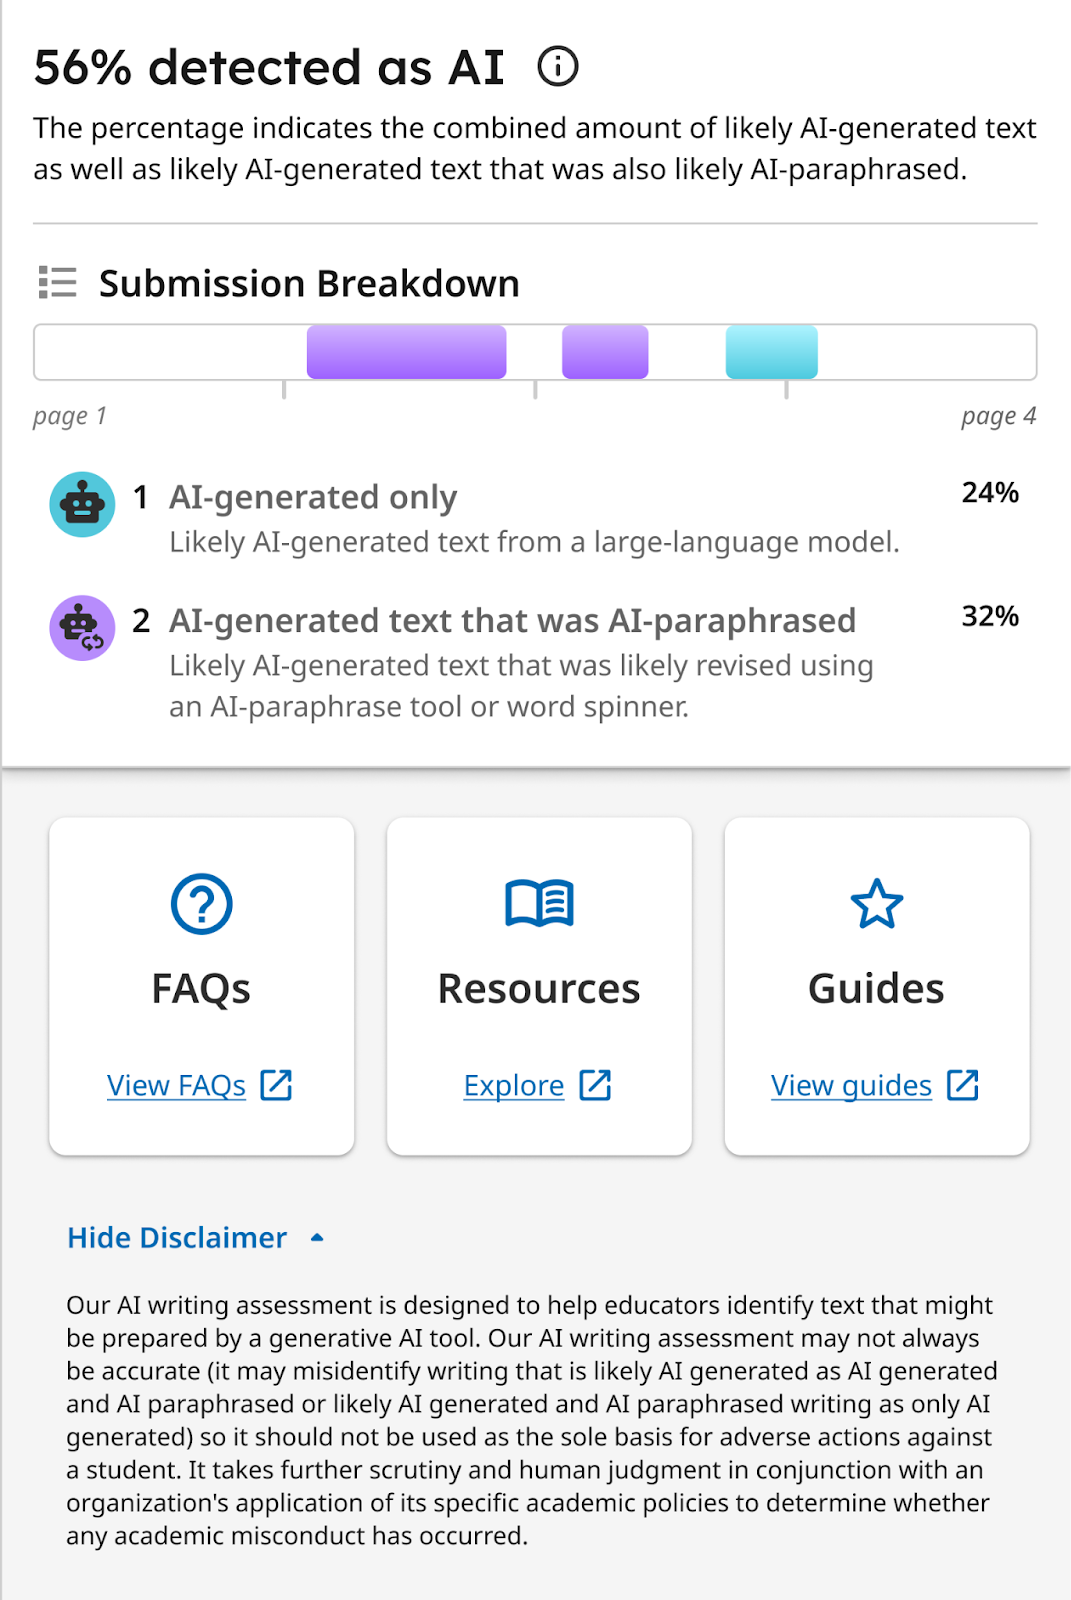Click the external link icon beside Explore

(x=597, y=1084)
